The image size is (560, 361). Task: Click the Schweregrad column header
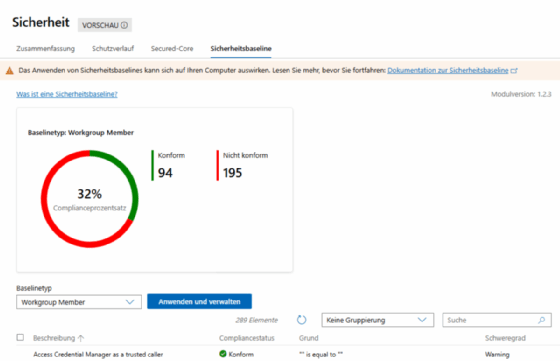coord(505,338)
